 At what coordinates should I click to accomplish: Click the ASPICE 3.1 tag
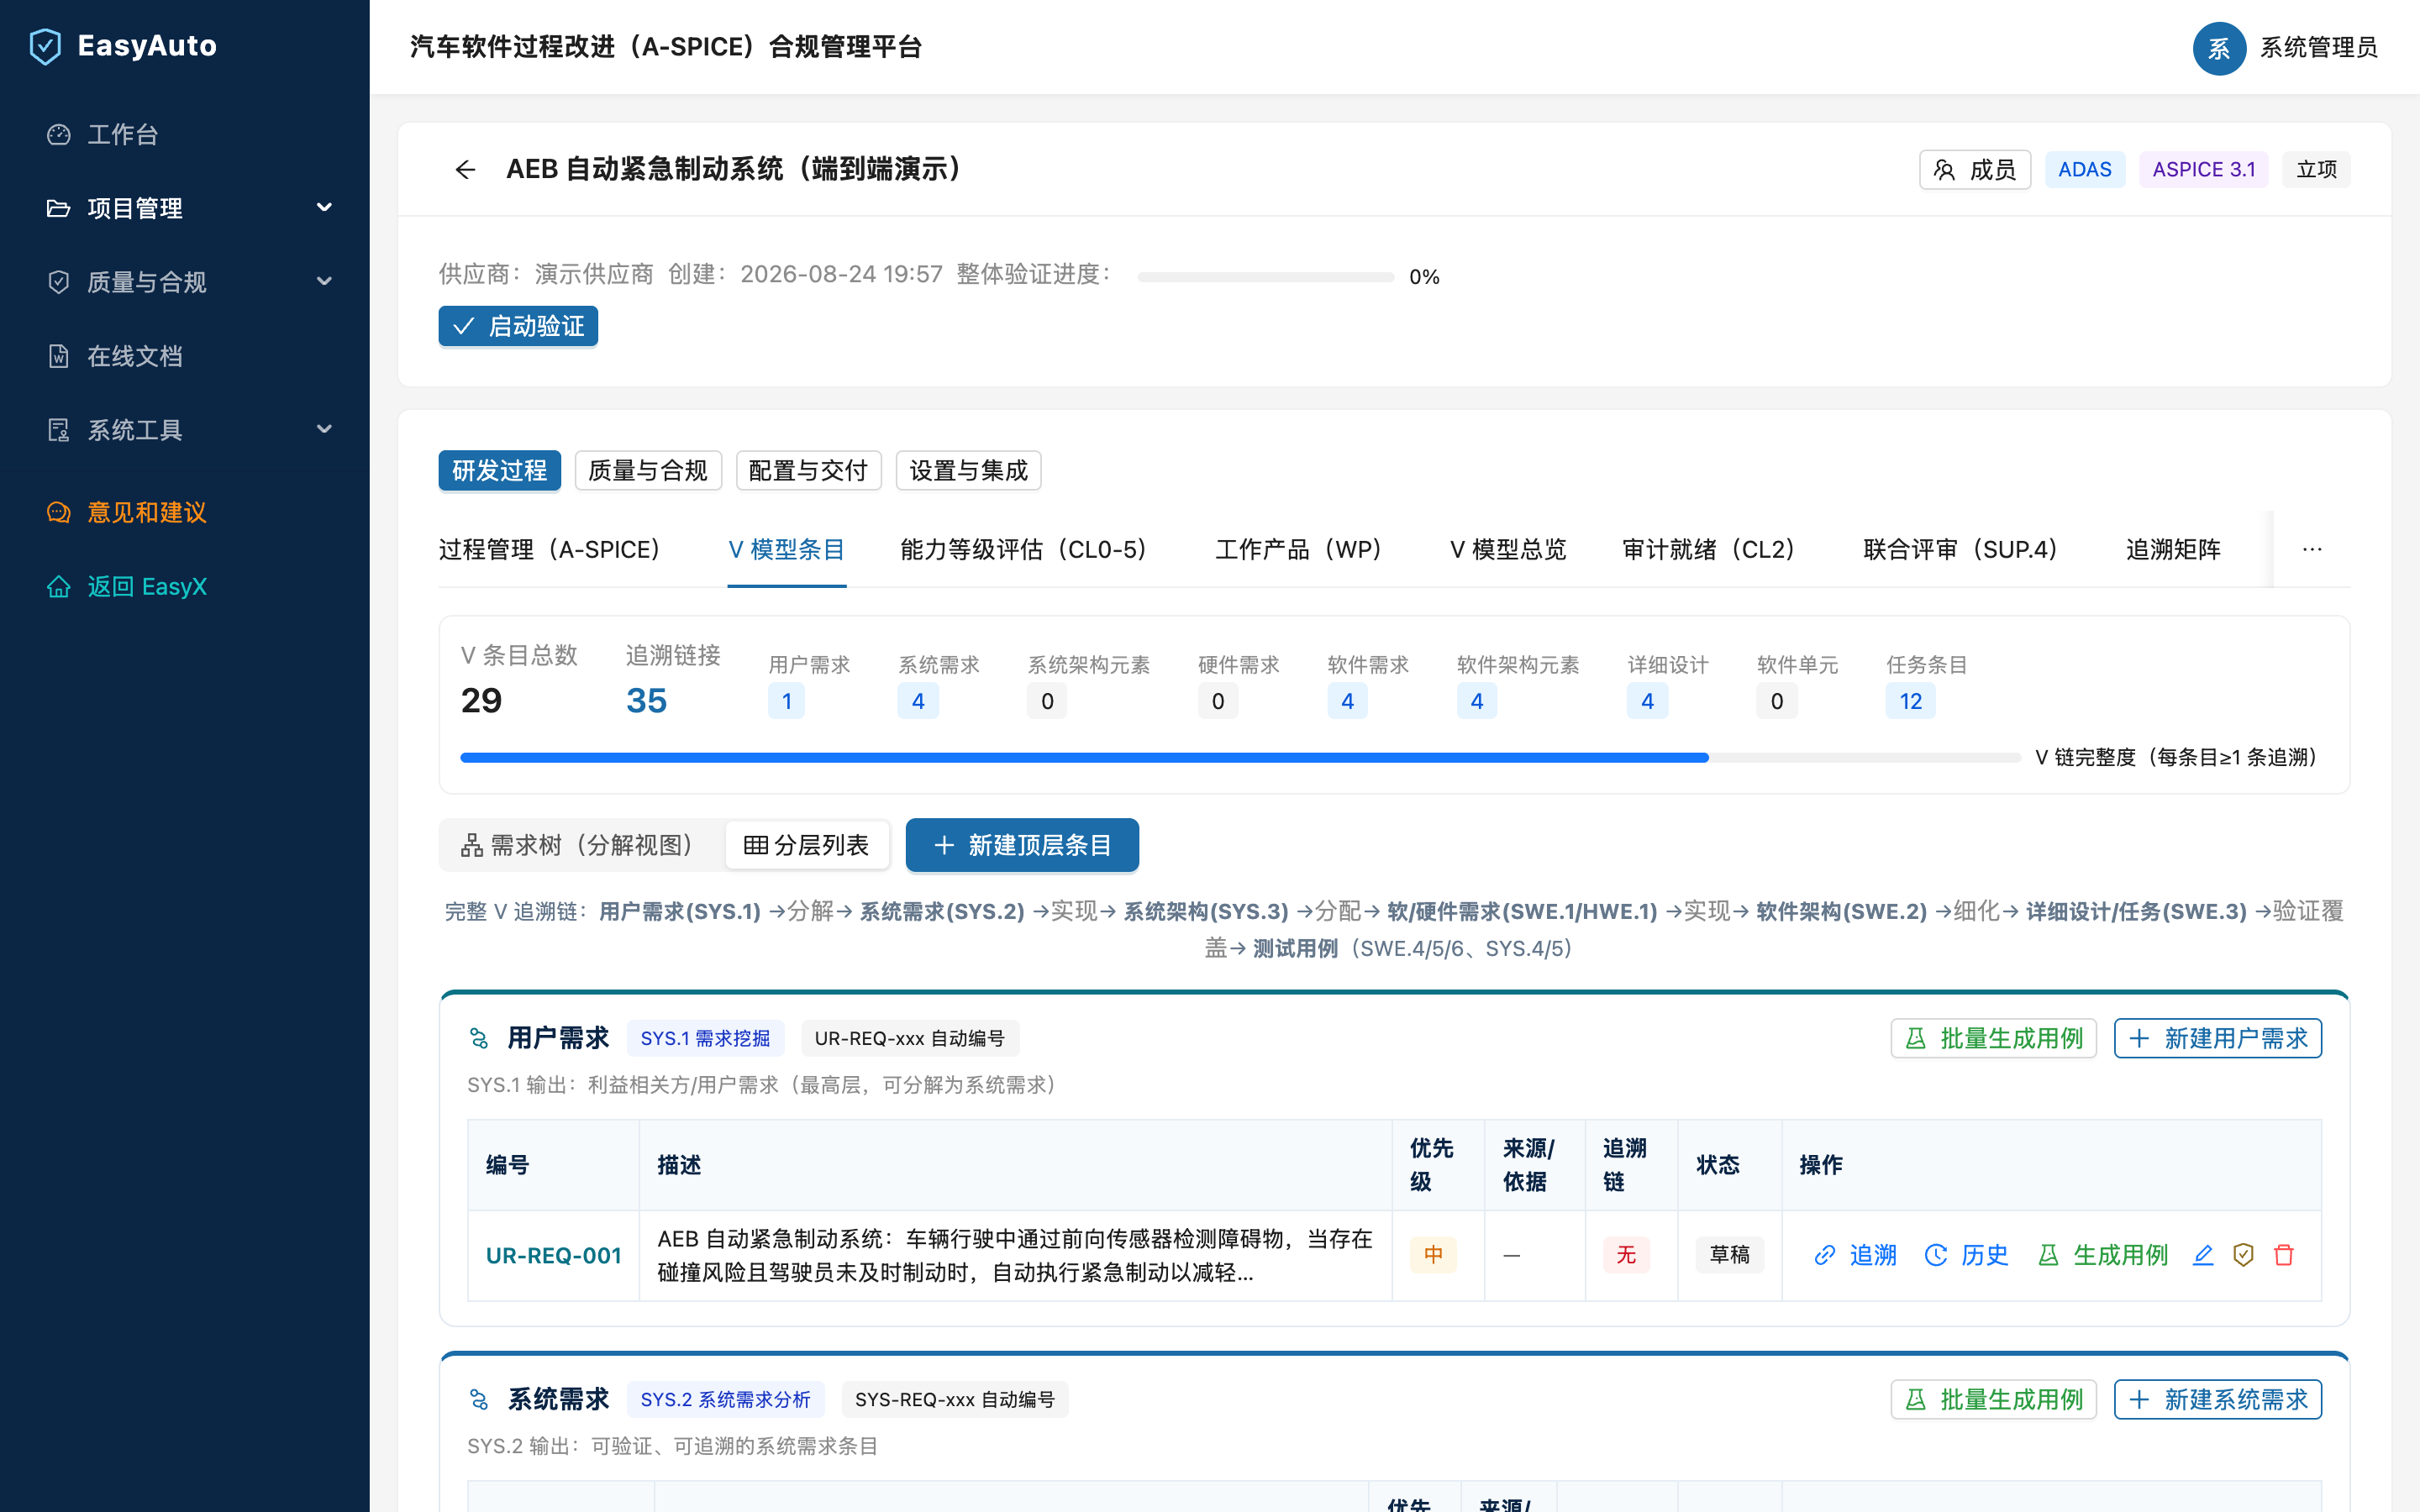tap(2204, 170)
